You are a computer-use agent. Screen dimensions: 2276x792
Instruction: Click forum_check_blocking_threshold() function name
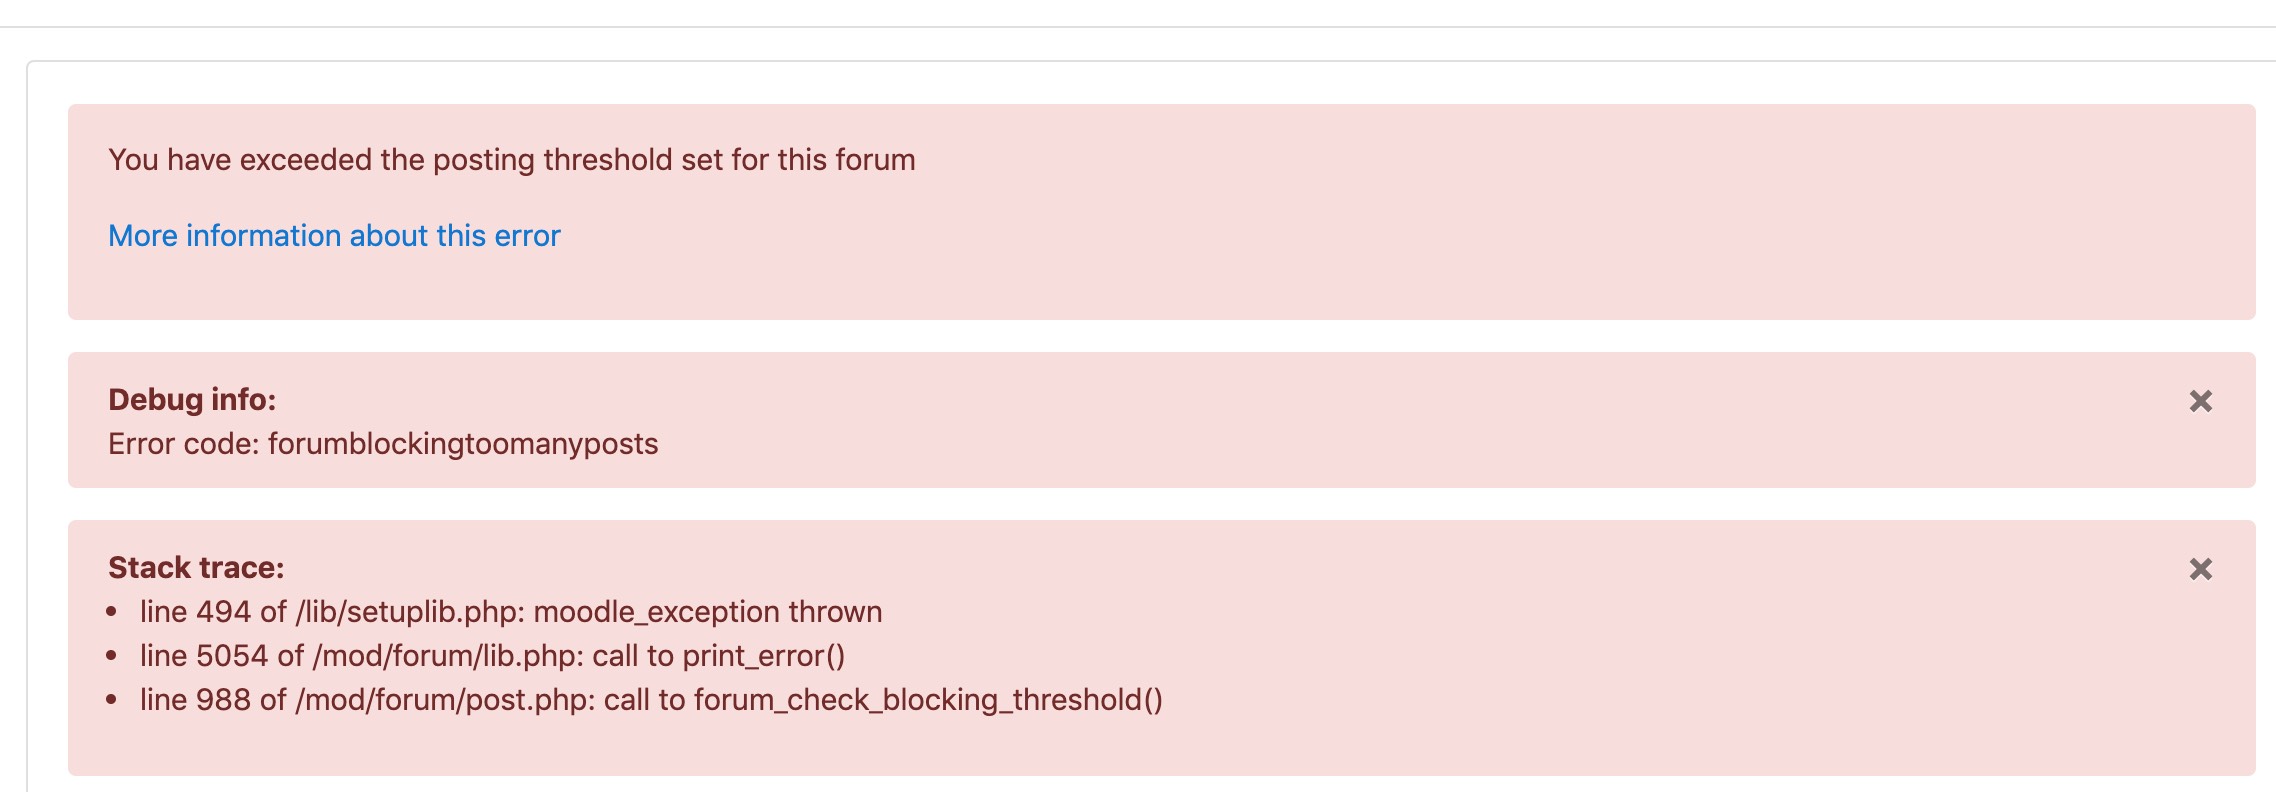pos(929,699)
